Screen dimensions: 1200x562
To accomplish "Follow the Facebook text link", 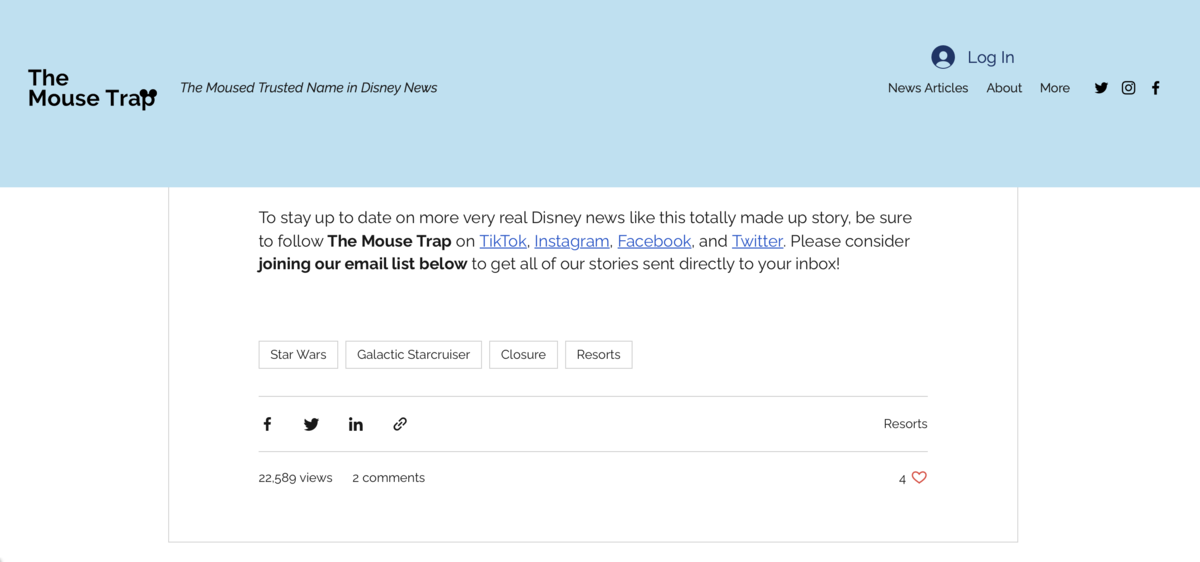I will click(x=654, y=241).
